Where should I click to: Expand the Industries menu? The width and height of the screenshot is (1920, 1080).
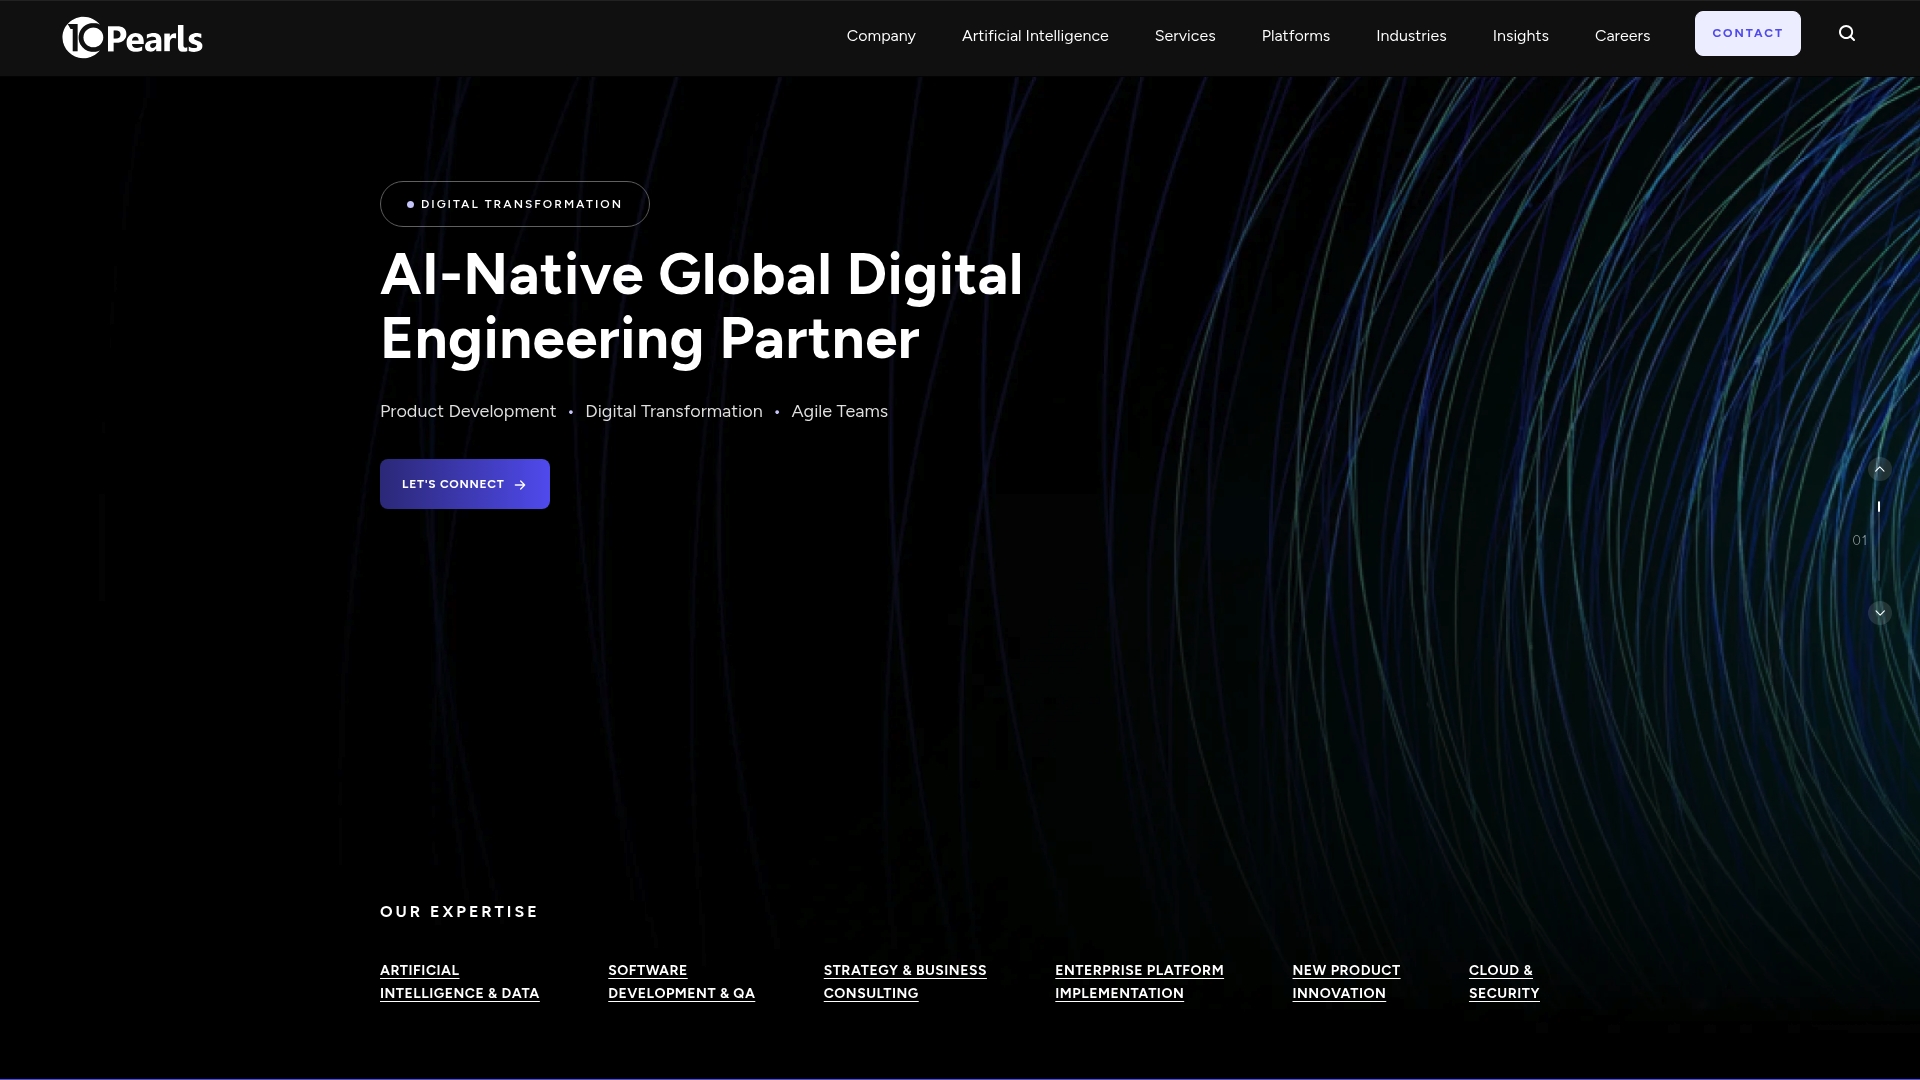(x=1411, y=36)
